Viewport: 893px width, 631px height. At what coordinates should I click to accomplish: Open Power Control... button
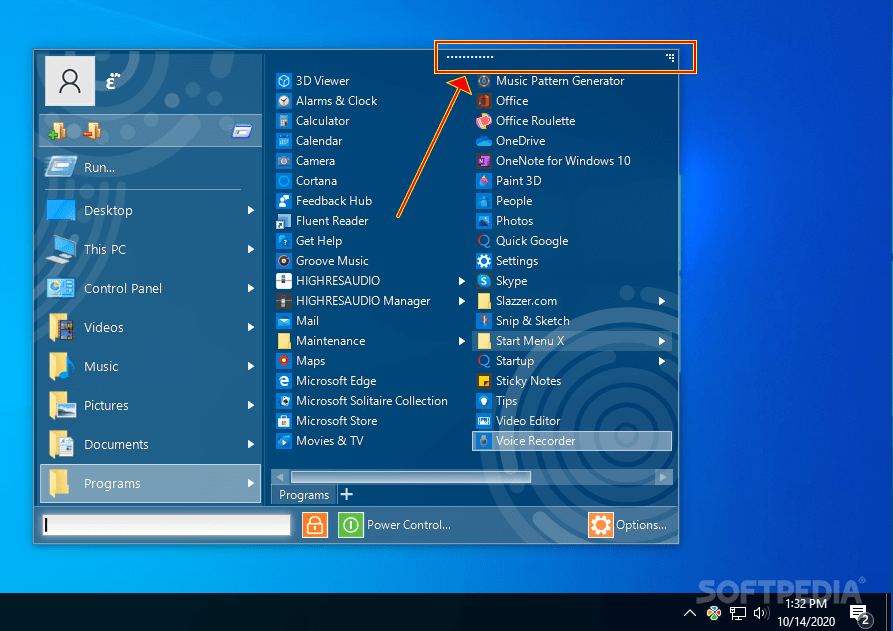(395, 525)
